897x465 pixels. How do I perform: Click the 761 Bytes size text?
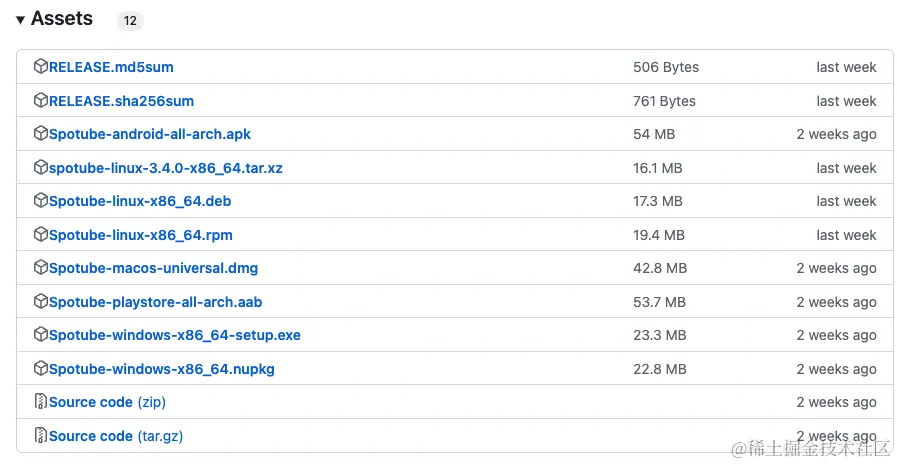pos(664,101)
